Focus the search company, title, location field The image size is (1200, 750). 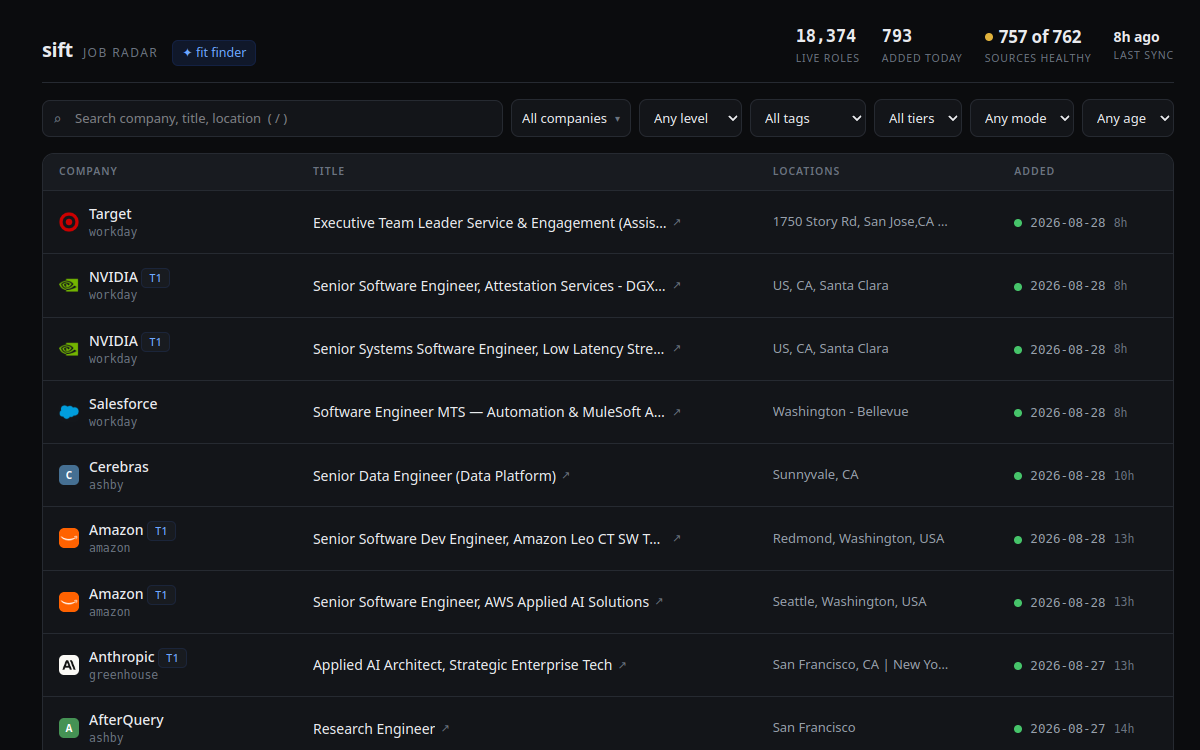[272, 118]
